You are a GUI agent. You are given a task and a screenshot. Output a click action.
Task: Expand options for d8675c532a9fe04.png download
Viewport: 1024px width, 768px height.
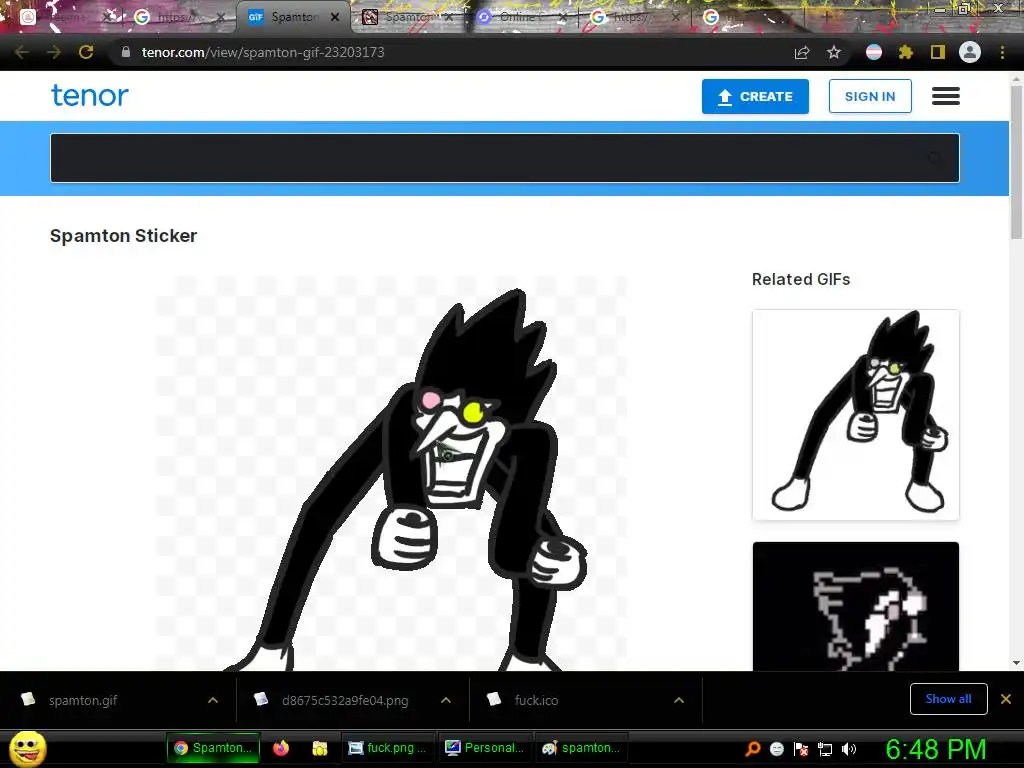coord(446,700)
